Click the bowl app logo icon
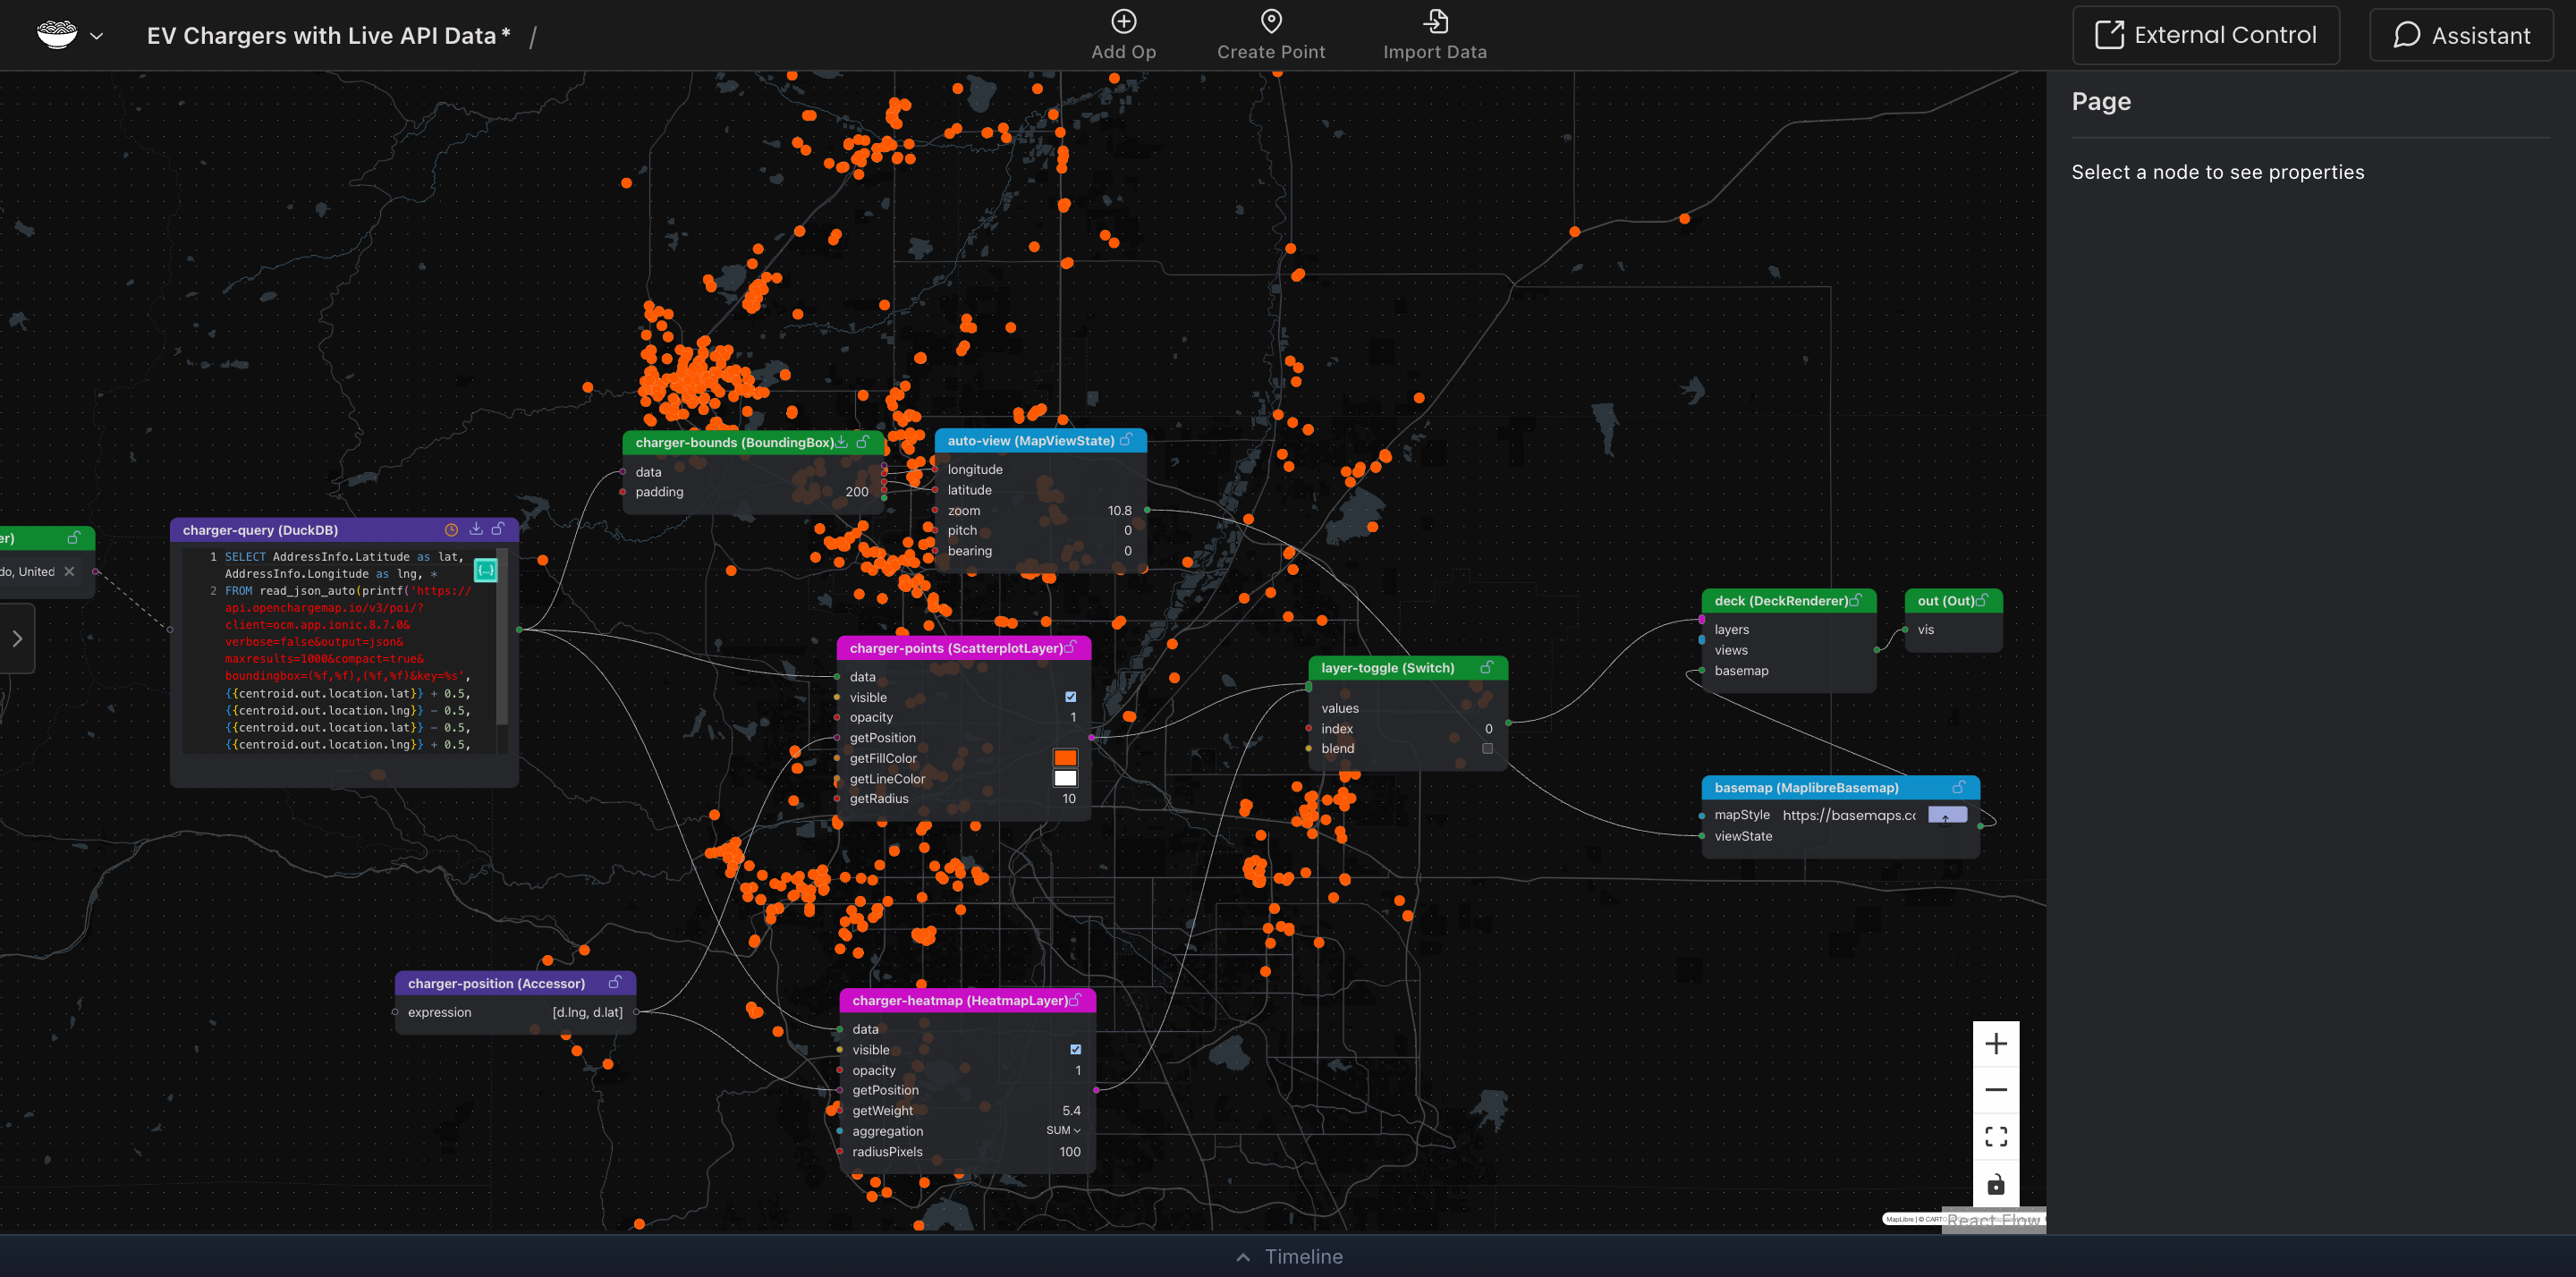This screenshot has height=1277, width=2576. click(57, 35)
